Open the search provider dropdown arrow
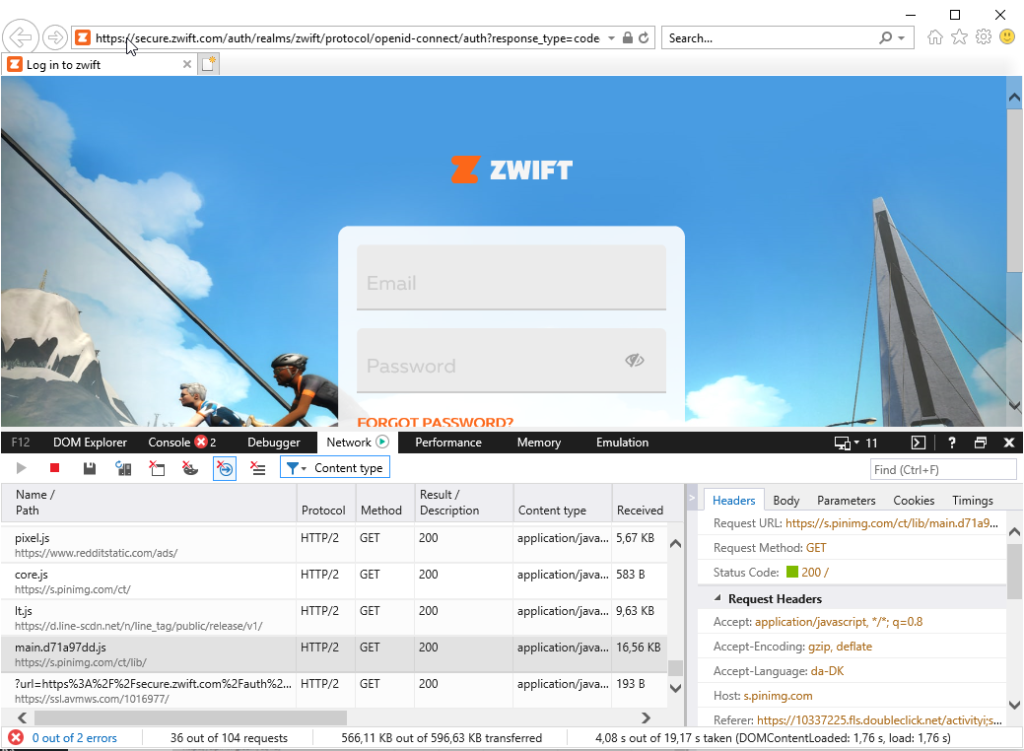The width and height of the screenshot is (1024, 751). (901, 38)
